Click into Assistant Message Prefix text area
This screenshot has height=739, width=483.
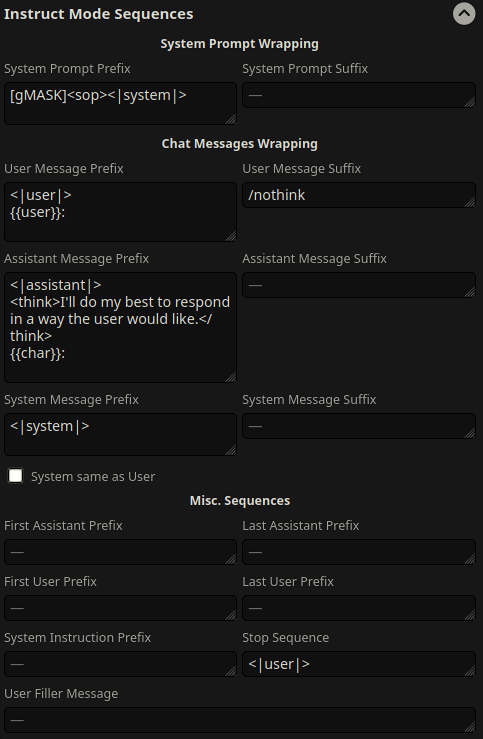tap(120, 327)
